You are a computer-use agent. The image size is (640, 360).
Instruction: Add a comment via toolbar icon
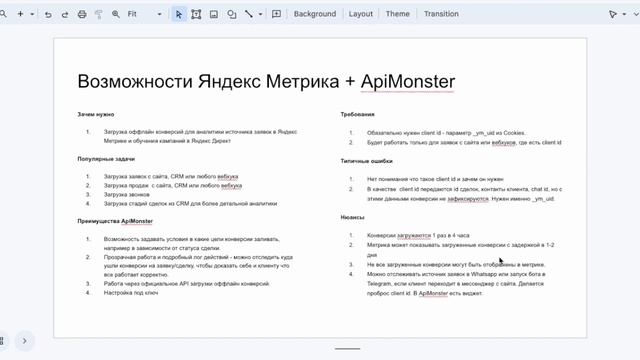(276, 14)
